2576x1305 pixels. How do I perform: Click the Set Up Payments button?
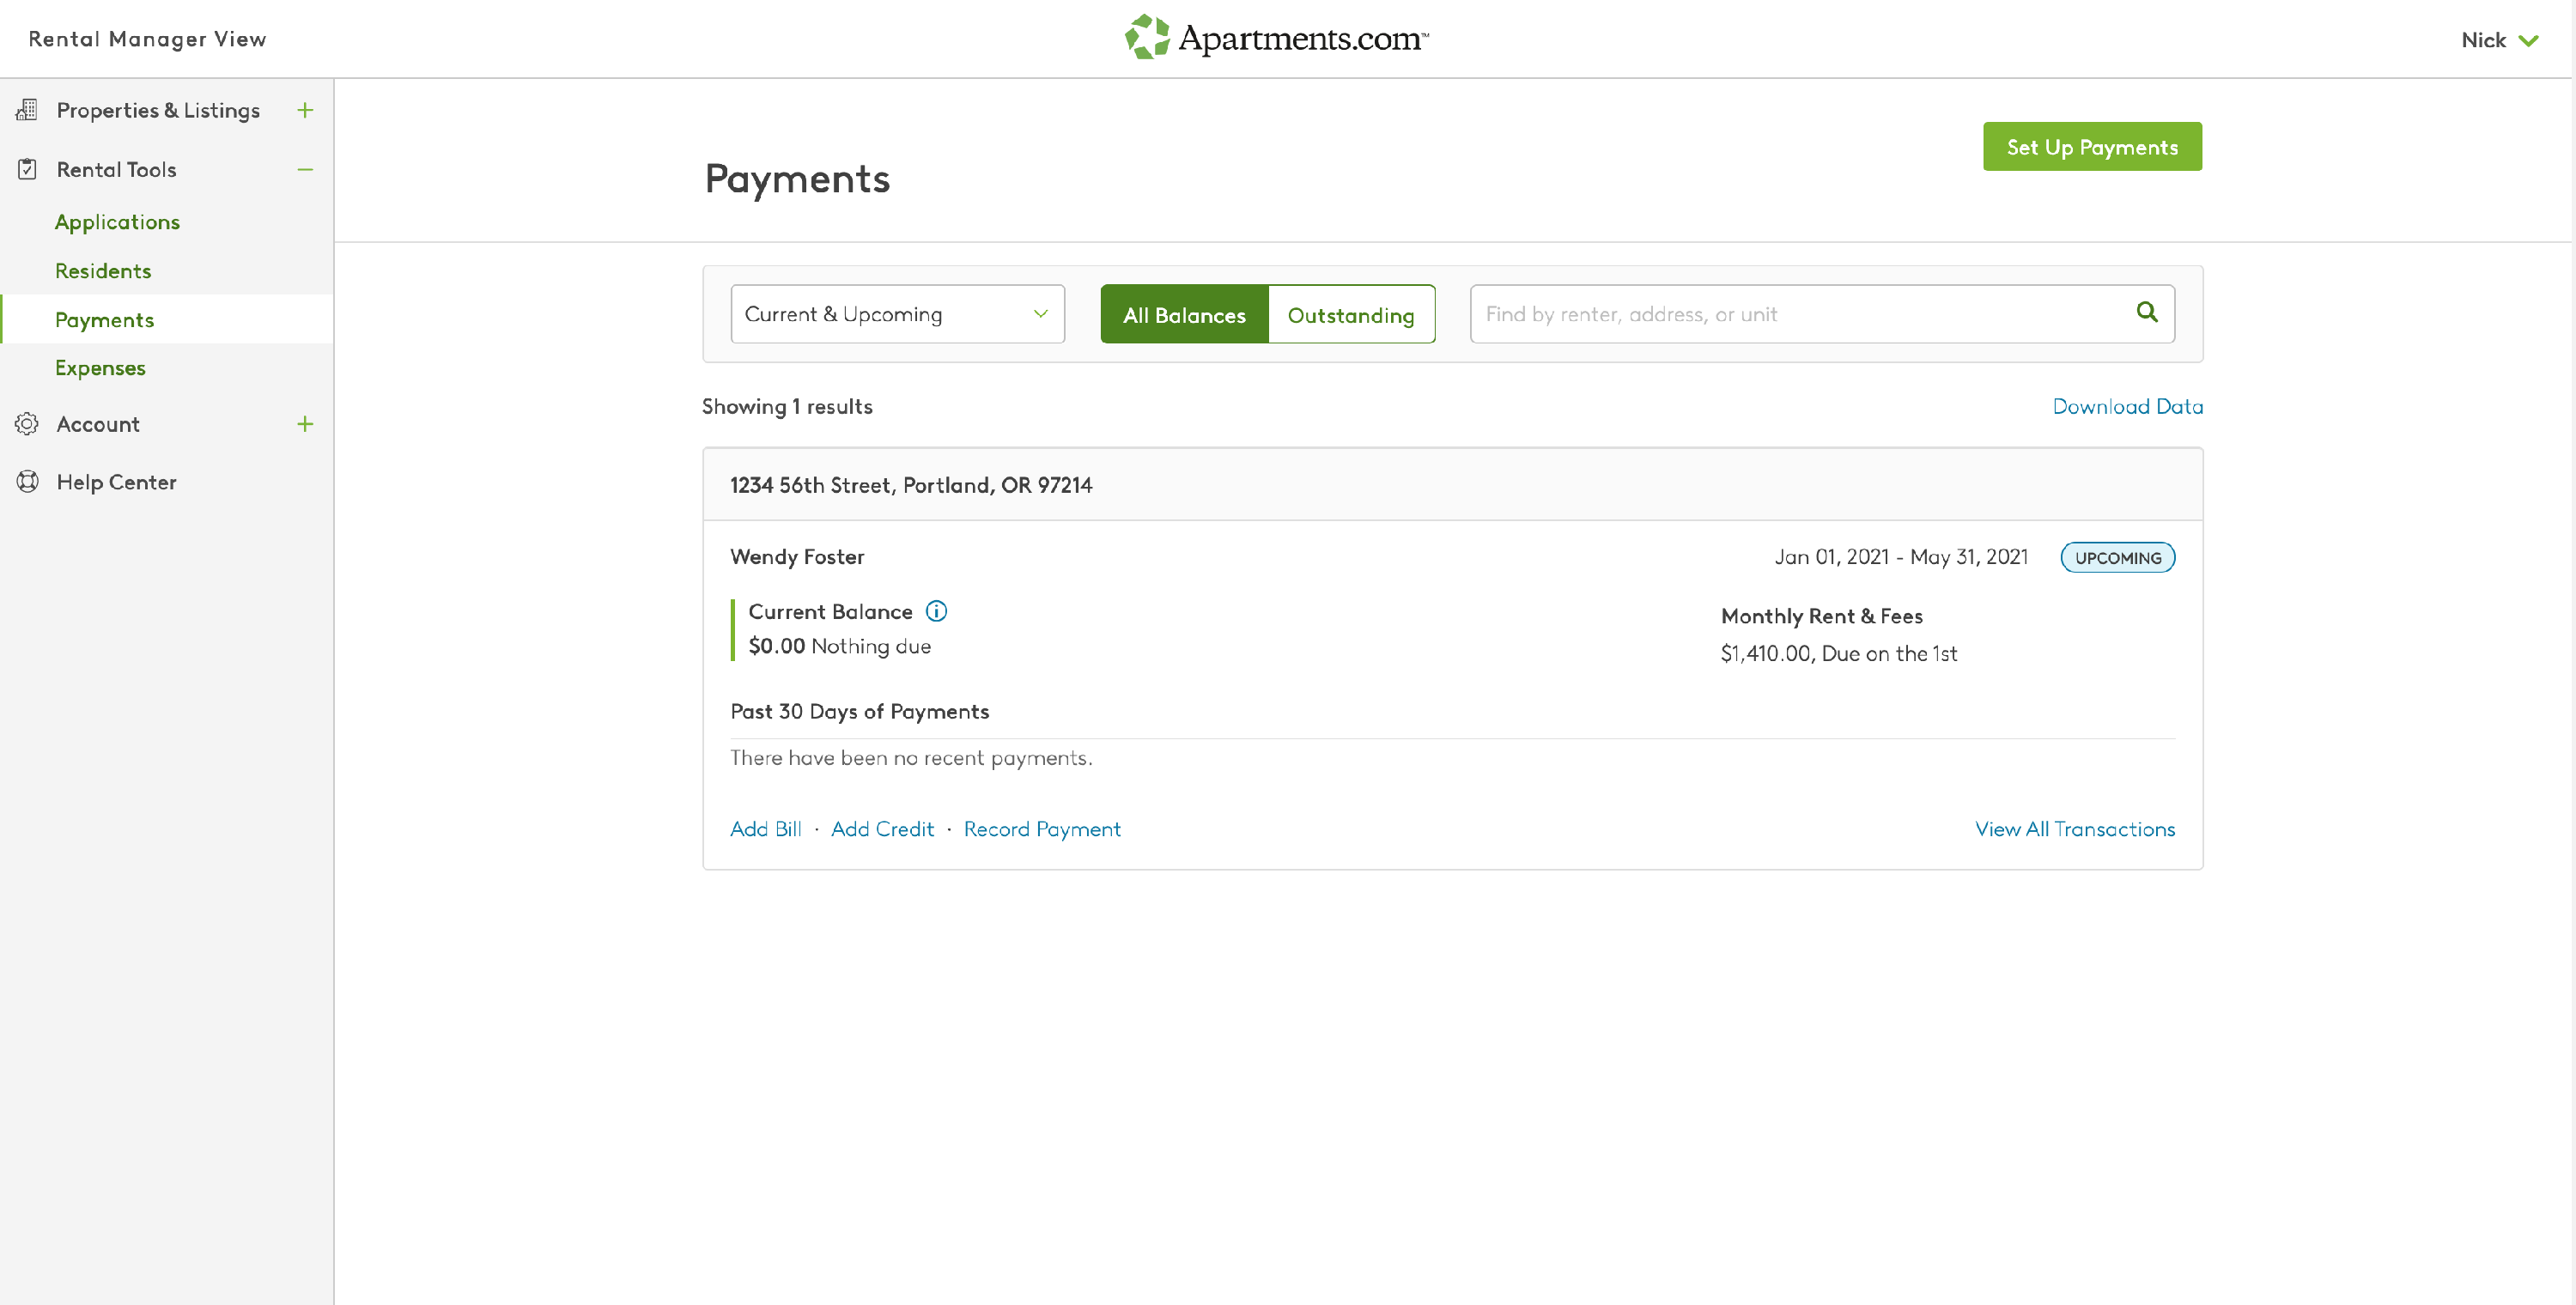2091,147
